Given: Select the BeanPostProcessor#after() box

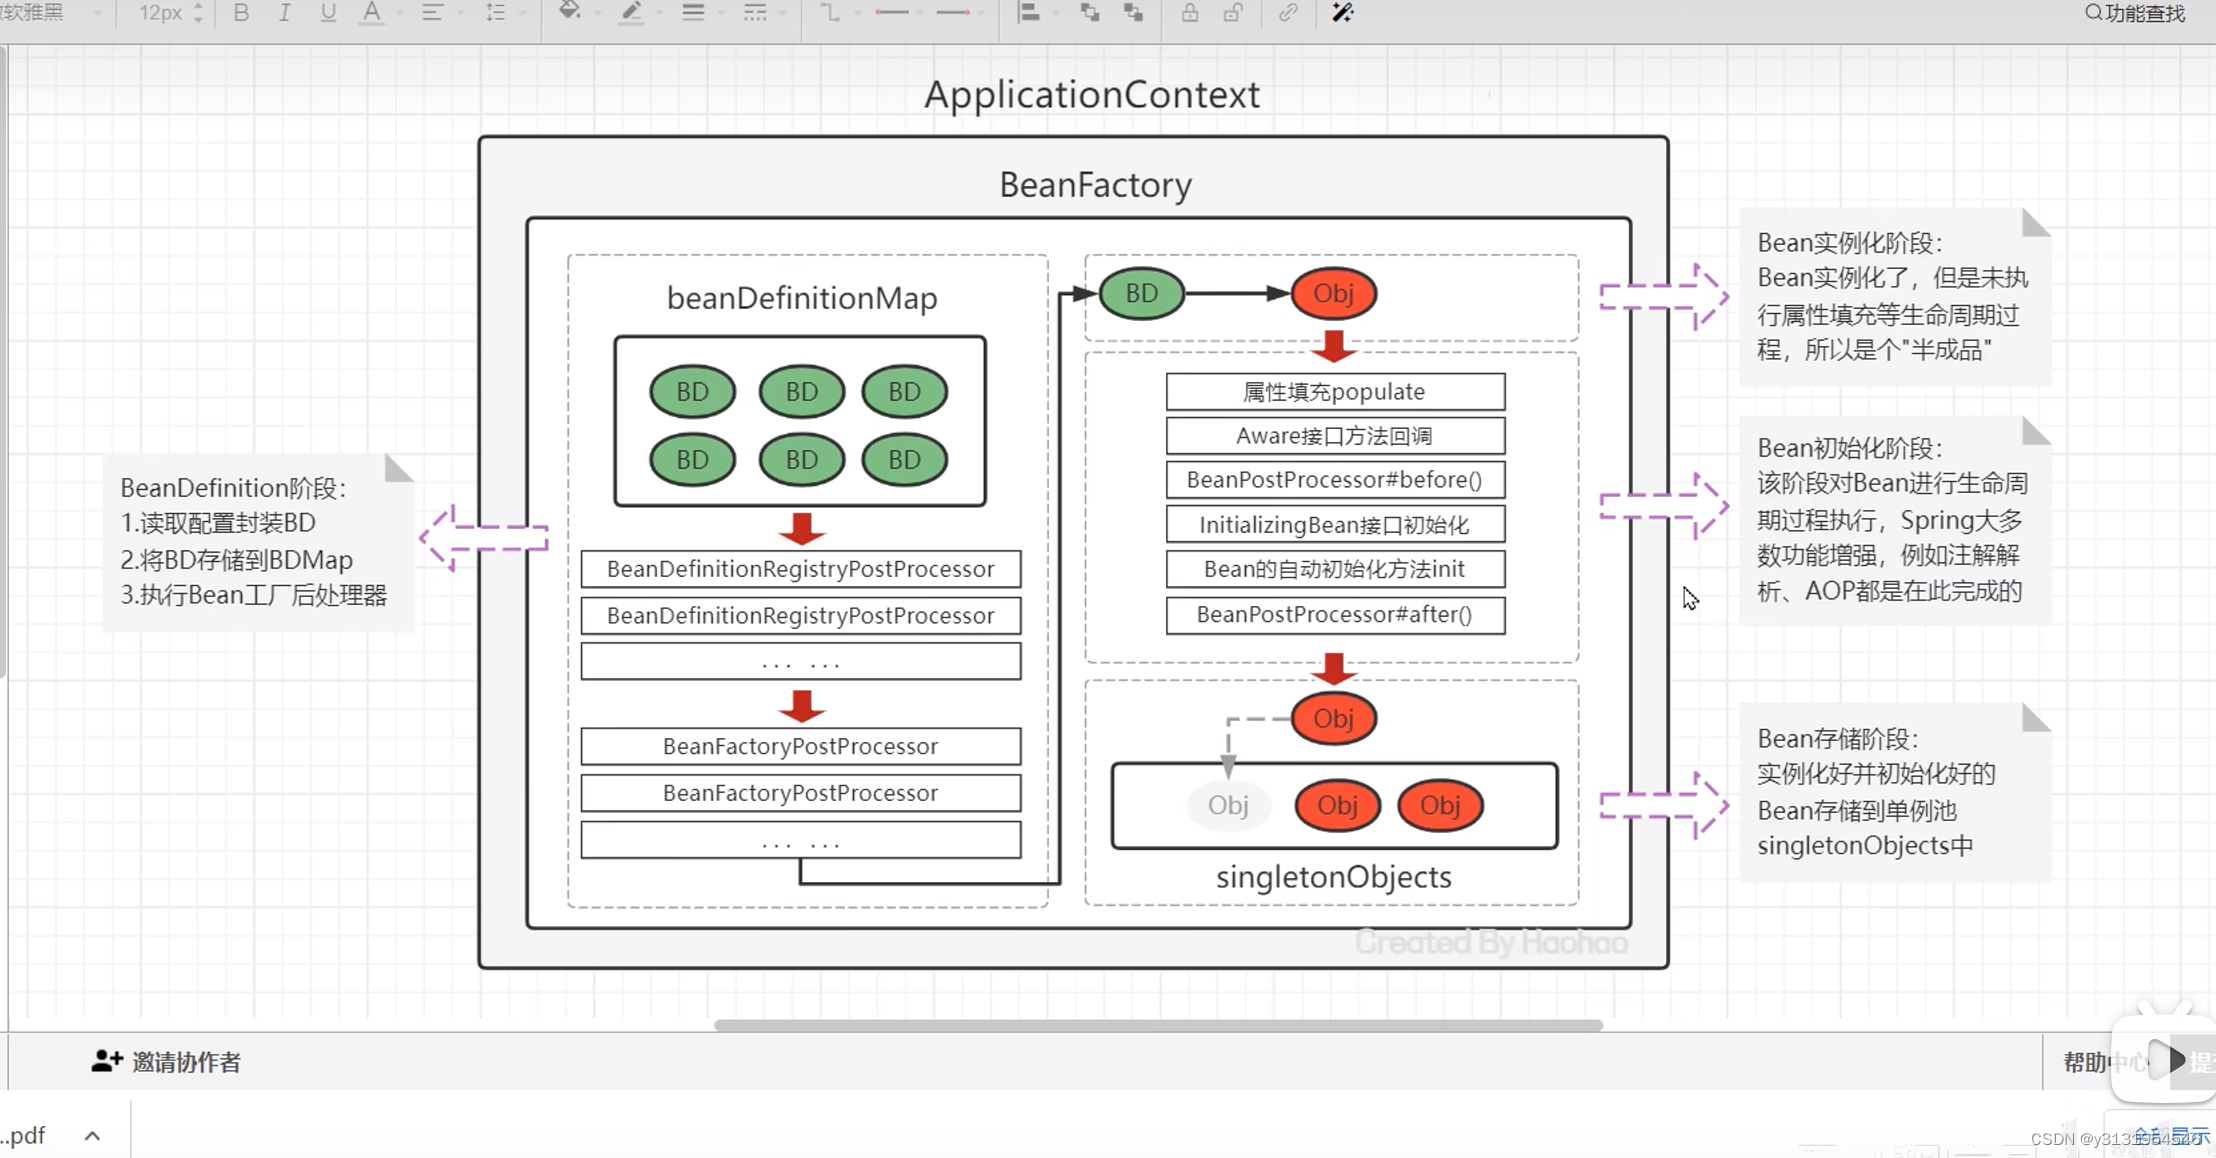Looking at the screenshot, I should point(1335,615).
